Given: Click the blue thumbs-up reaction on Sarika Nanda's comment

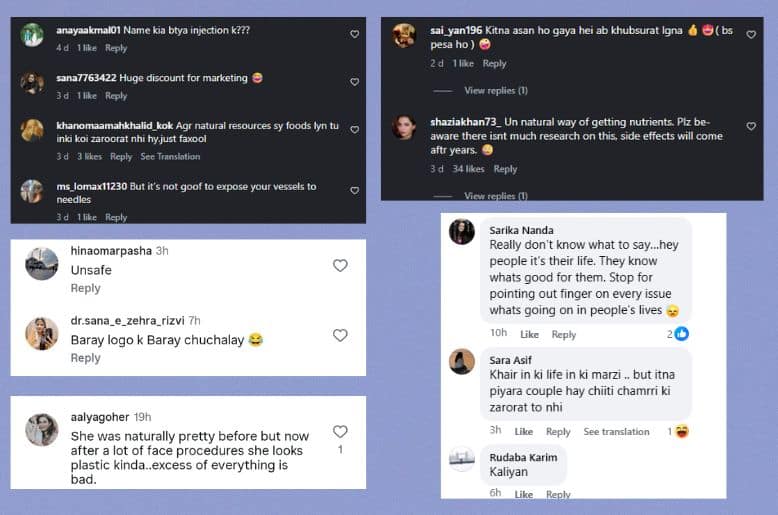Looking at the screenshot, I should [x=682, y=333].
